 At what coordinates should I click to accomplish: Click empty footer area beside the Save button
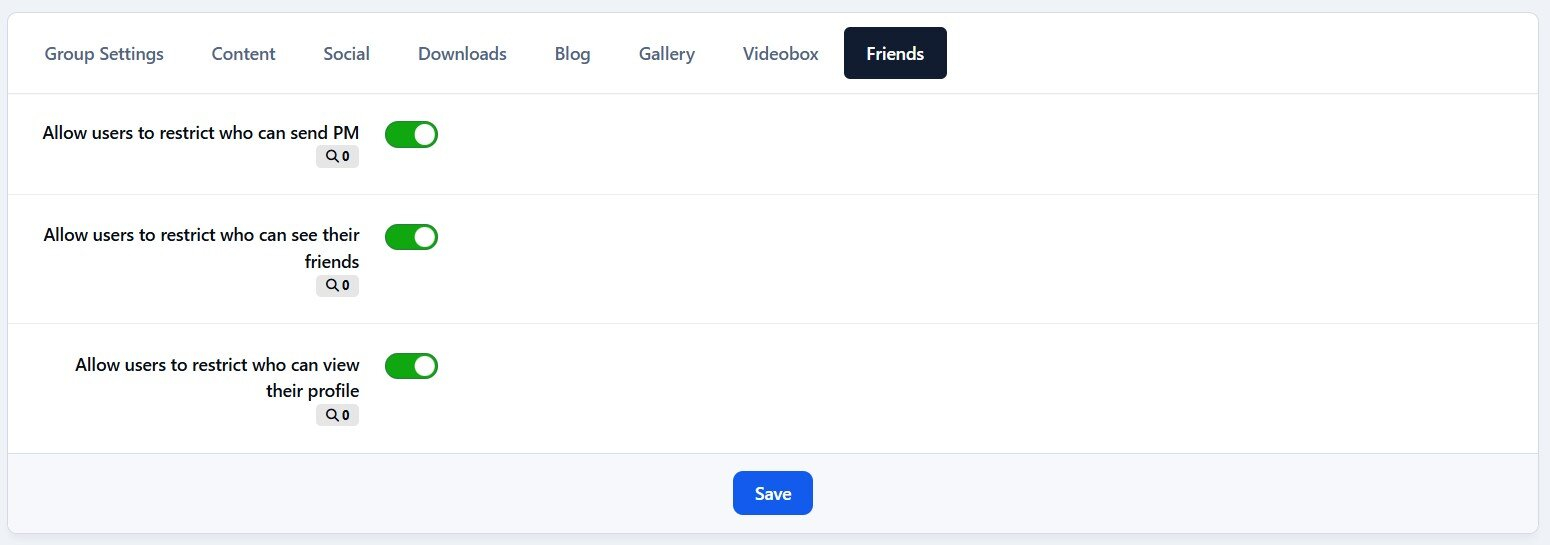[1100, 493]
